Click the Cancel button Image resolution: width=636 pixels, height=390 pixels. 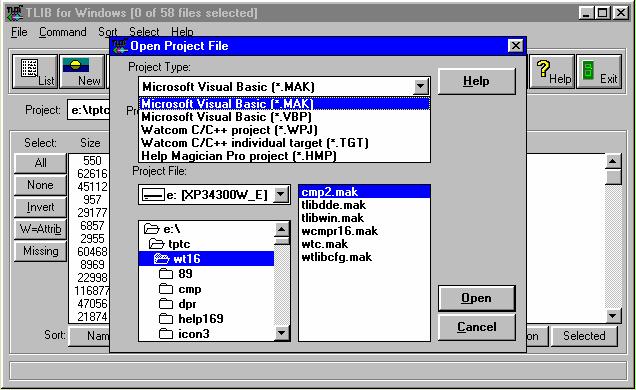477,327
